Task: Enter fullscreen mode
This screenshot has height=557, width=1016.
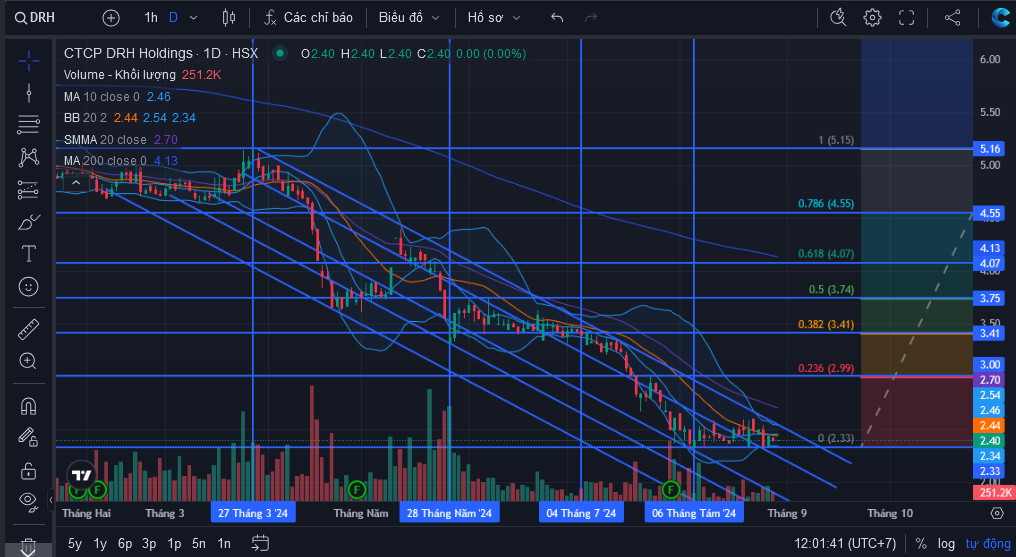Action: point(906,17)
